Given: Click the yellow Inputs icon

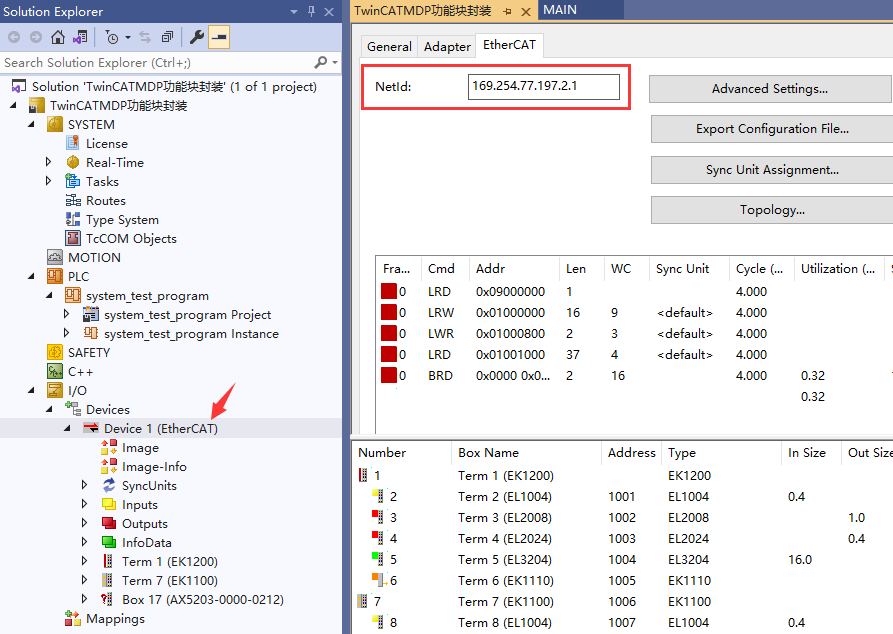Looking at the screenshot, I should coord(109,504).
